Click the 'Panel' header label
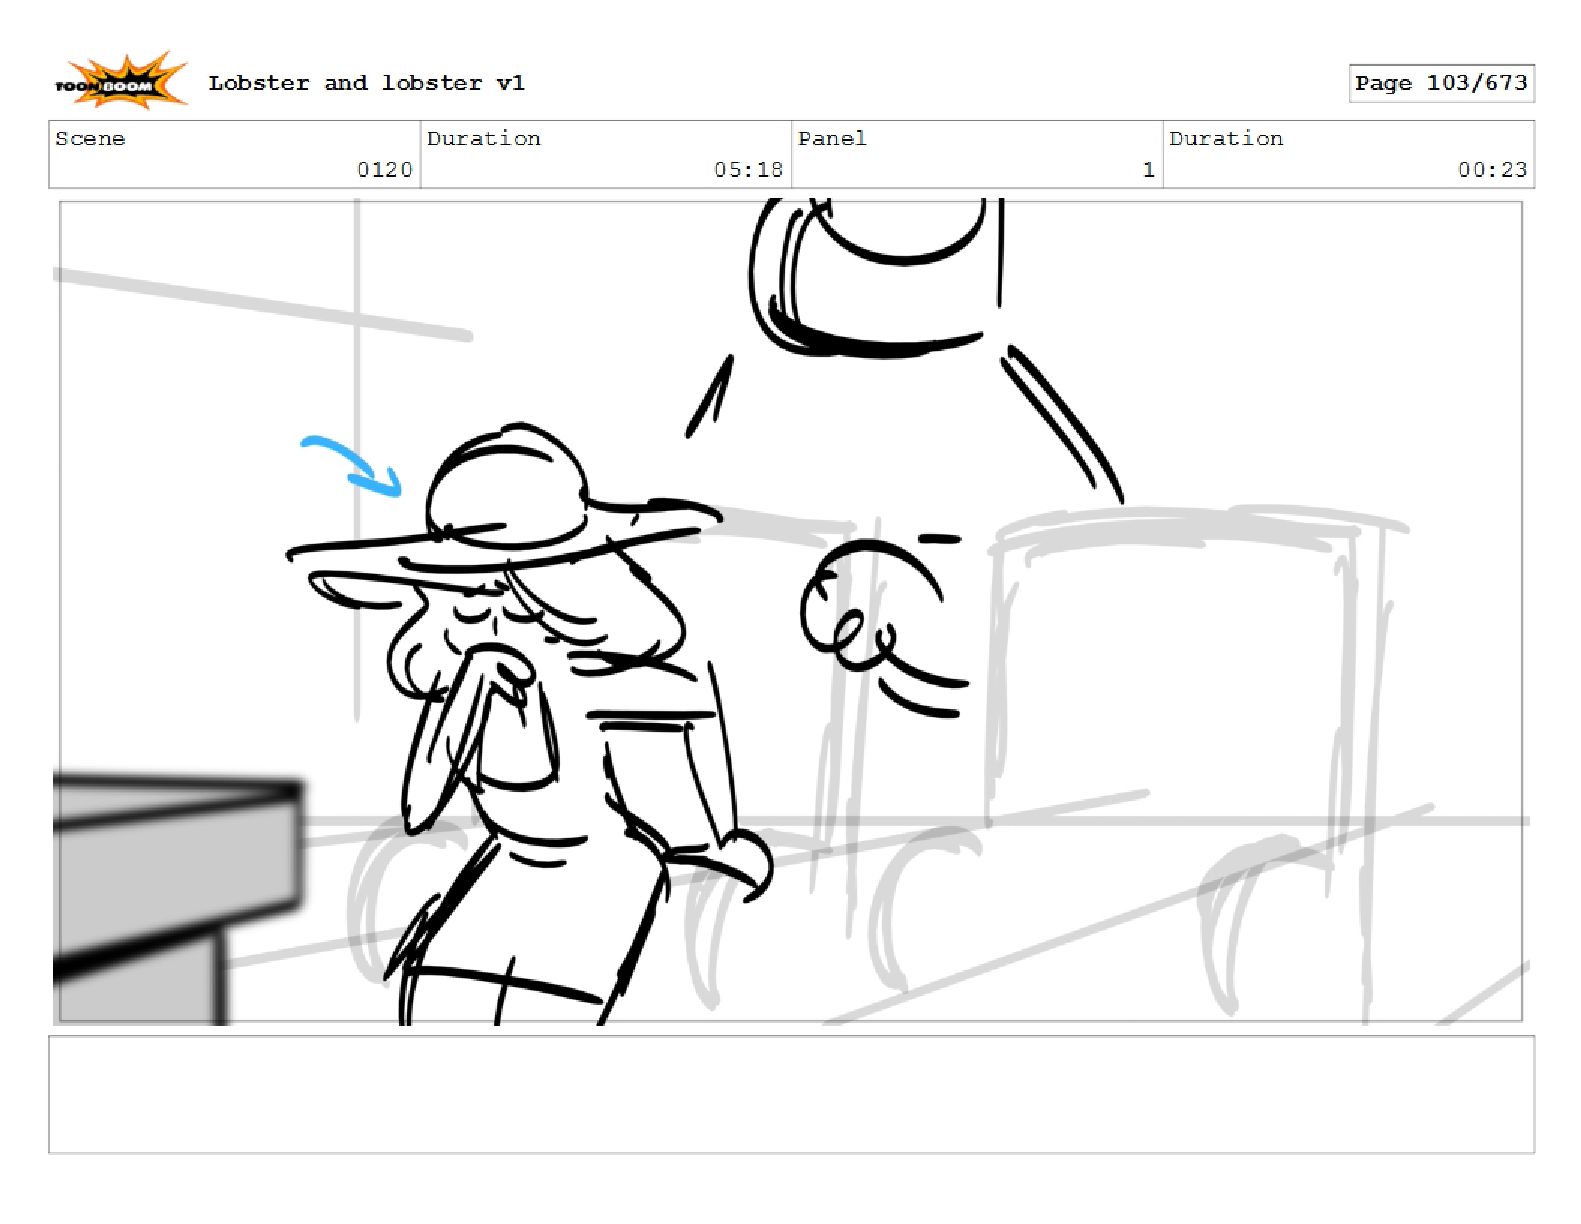Screen dimensions: 1581x1224 tap(832, 139)
